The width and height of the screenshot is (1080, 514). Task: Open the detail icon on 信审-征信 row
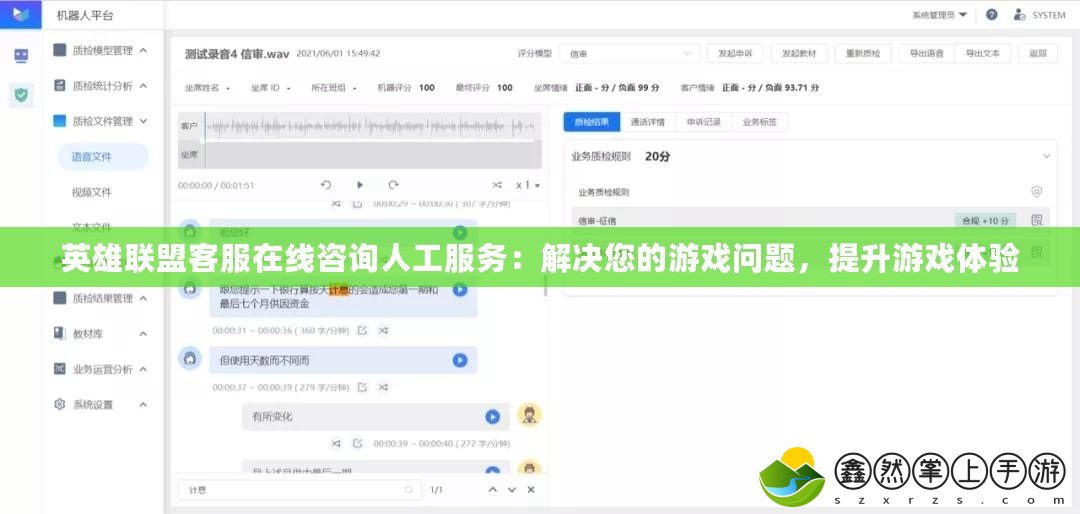1037,220
